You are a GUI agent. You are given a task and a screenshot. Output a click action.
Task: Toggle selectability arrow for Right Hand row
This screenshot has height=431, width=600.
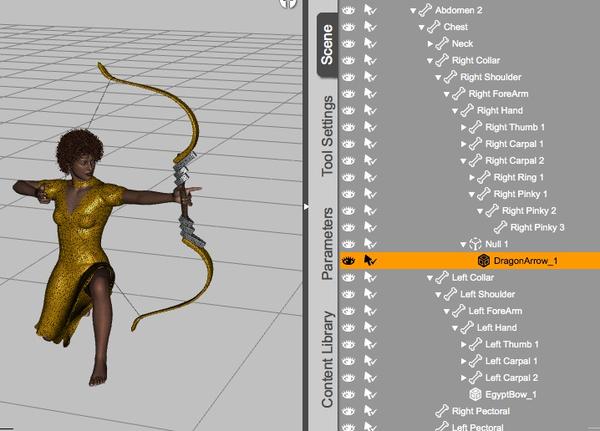click(x=370, y=110)
